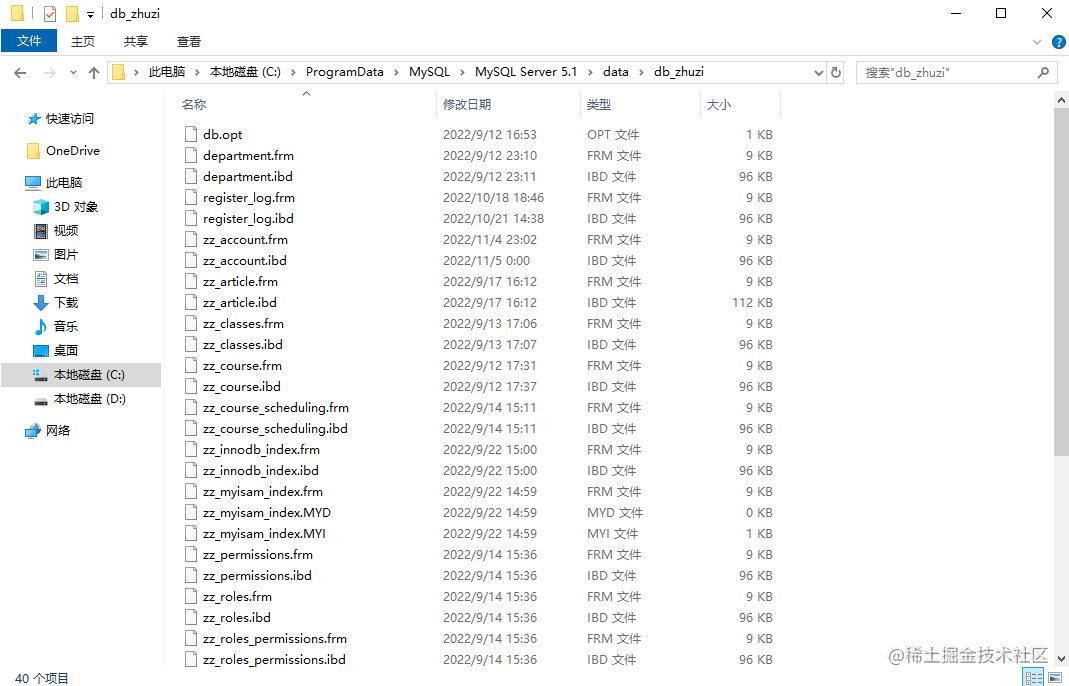Select 本地磁盘 (D:) in the sidebar
Image resolution: width=1069 pixels, height=686 pixels.
pos(89,399)
